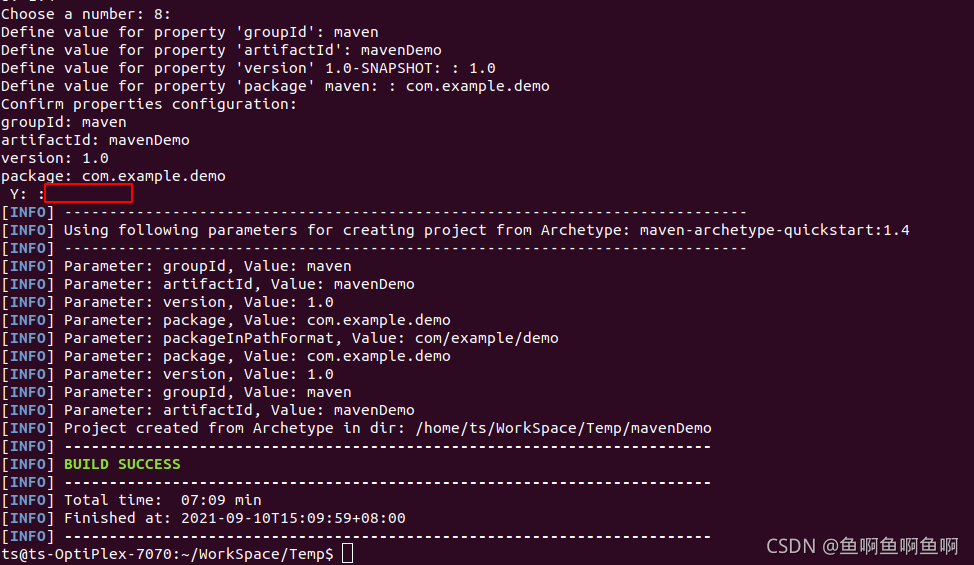Click inside the red box after Y:
Viewport: 974px width, 565px height.
click(88, 193)
